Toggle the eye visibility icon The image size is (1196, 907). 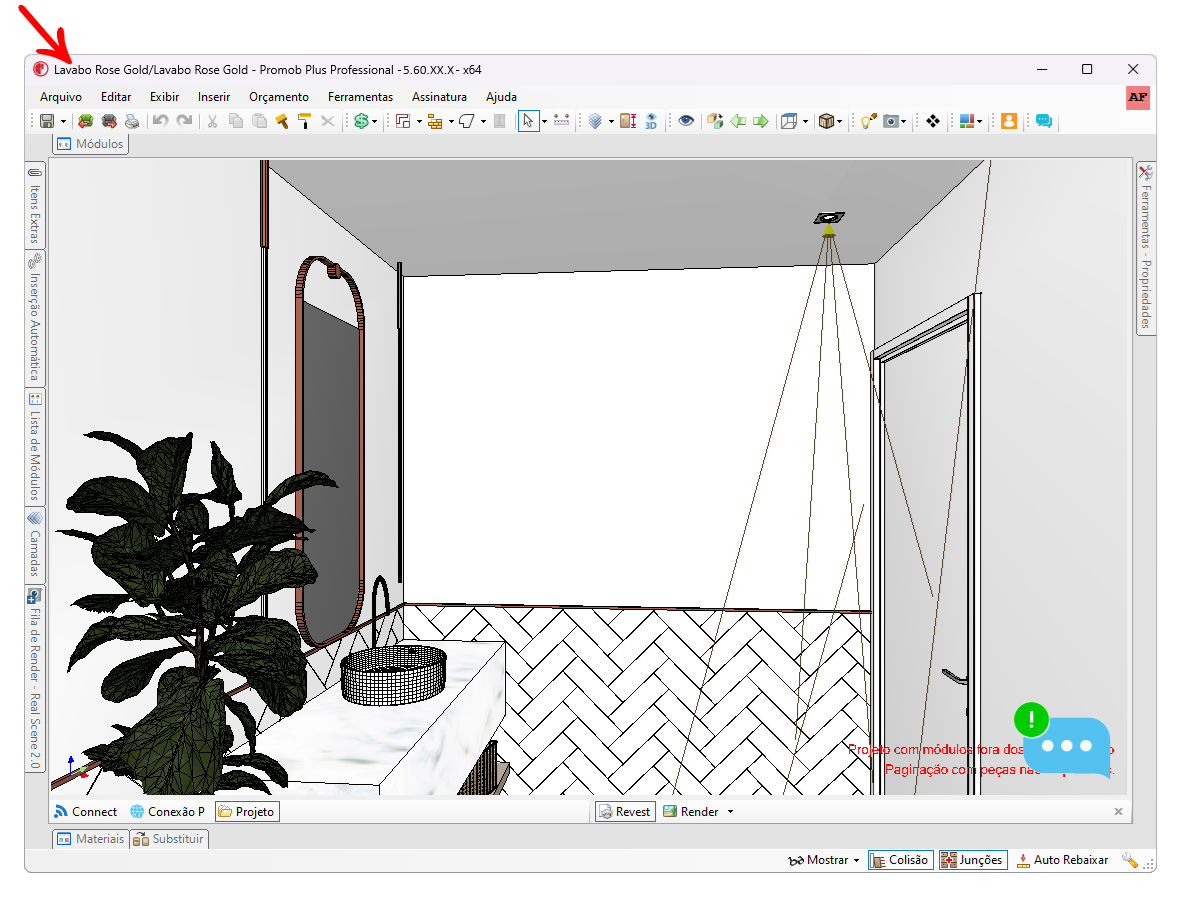tap(686, 121)
